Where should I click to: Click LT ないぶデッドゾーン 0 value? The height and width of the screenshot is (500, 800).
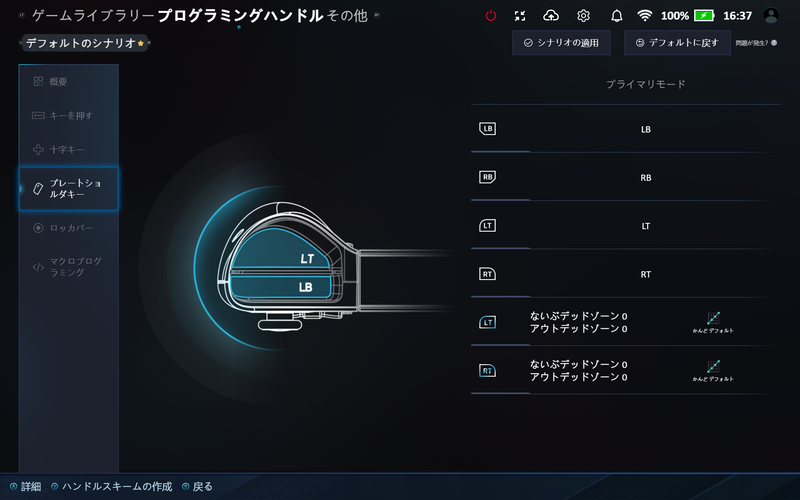tap(579, 316)
